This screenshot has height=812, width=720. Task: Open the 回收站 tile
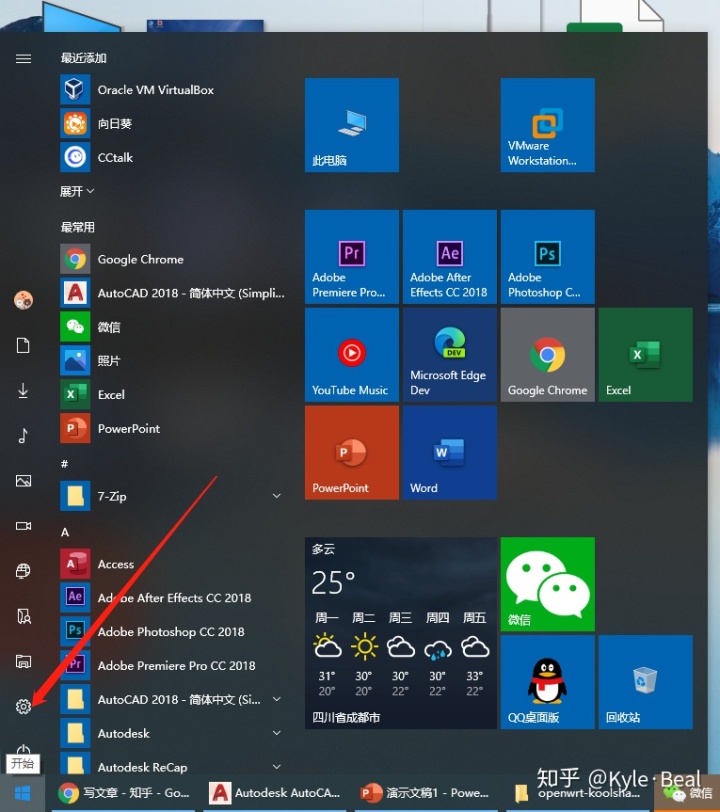645,682
